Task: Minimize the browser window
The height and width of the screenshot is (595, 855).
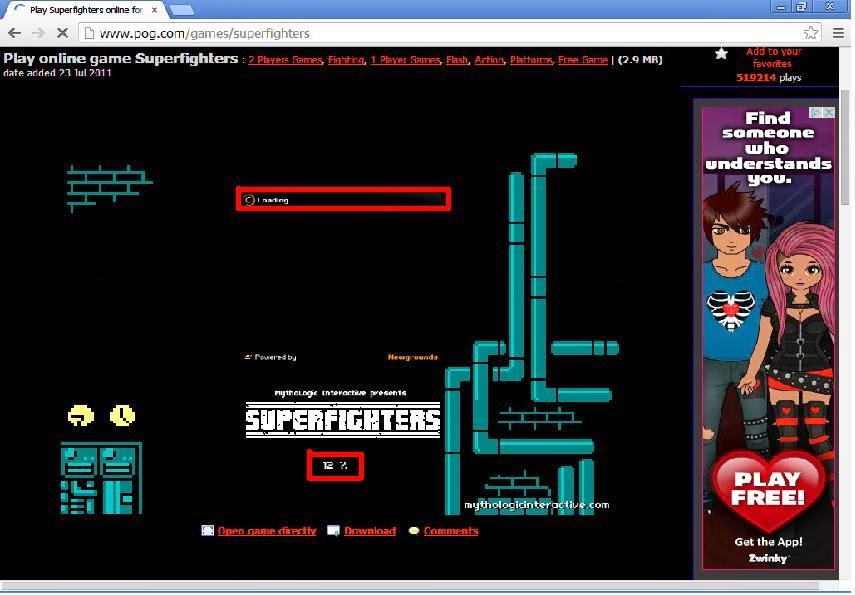Action: 781,7
